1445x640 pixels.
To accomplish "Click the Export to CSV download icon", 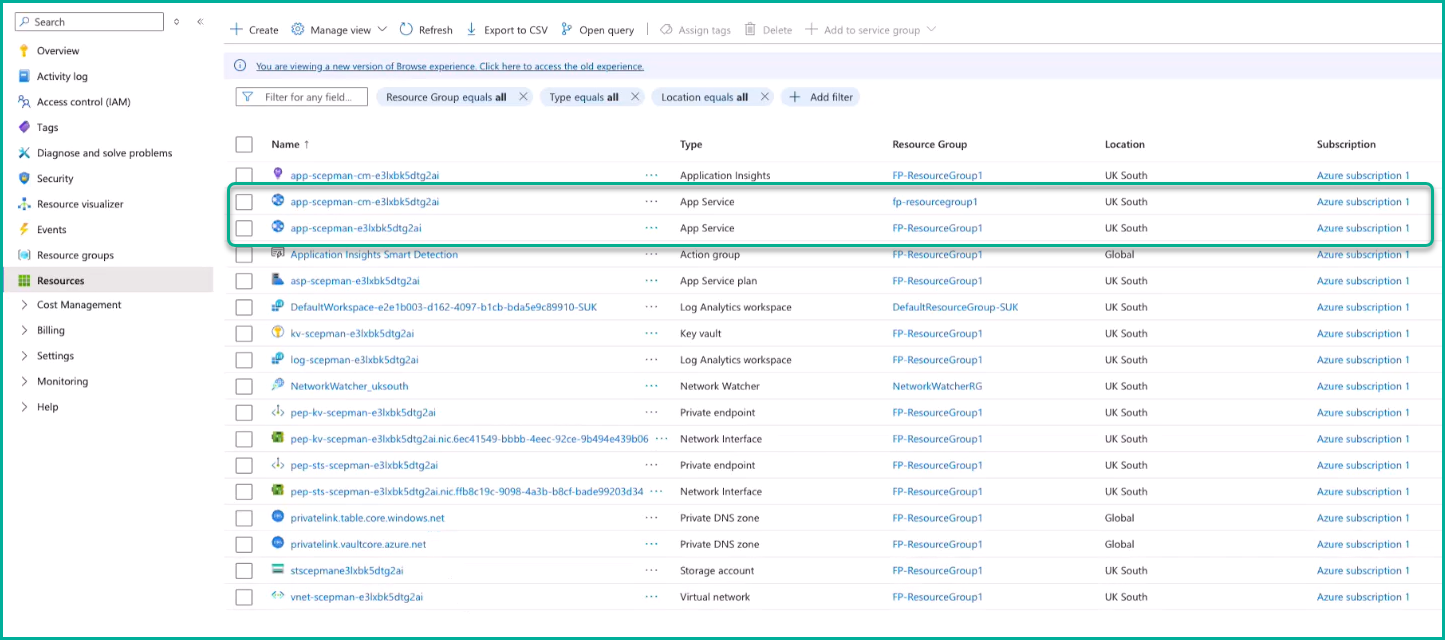I will (x=472, y=30).
